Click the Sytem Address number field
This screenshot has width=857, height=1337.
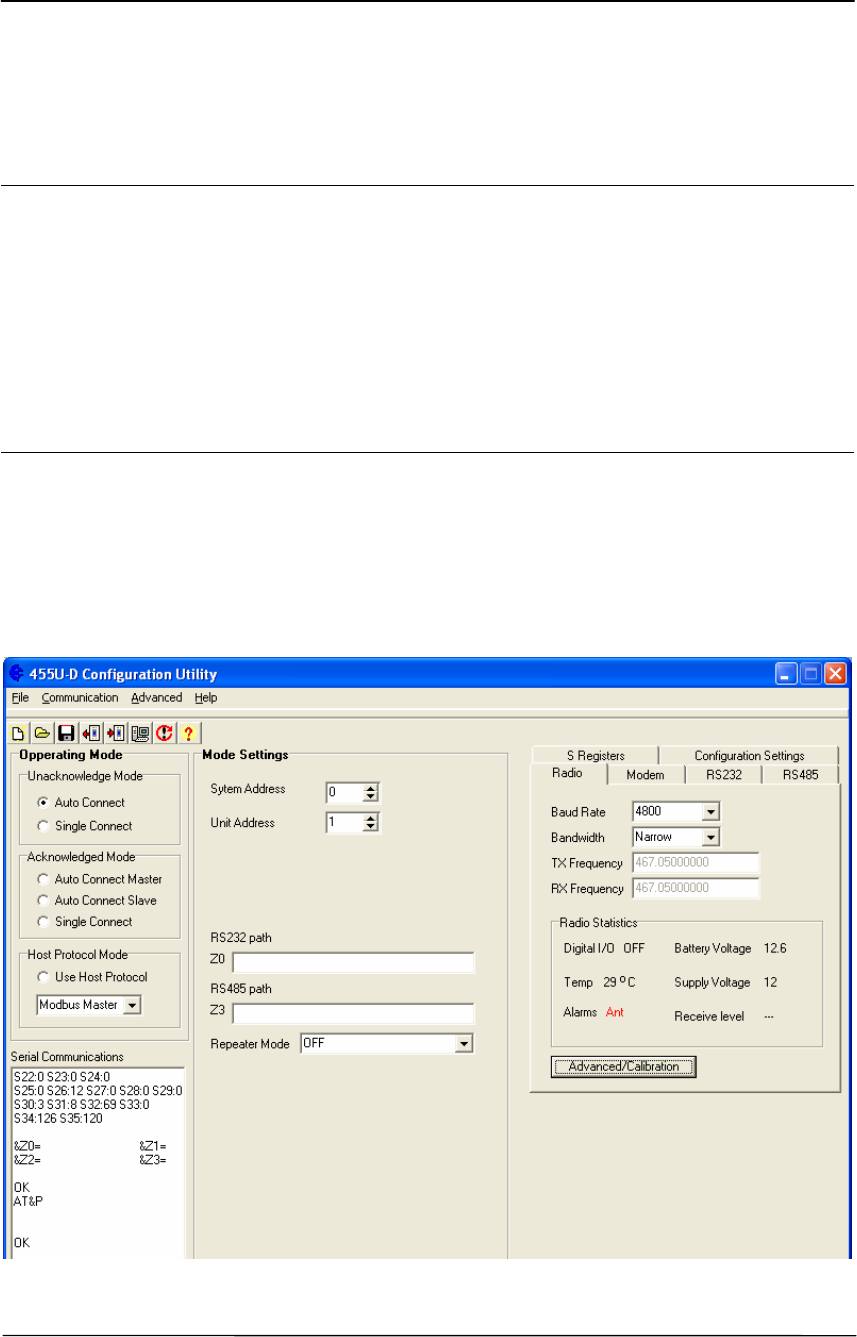[344, 793]
